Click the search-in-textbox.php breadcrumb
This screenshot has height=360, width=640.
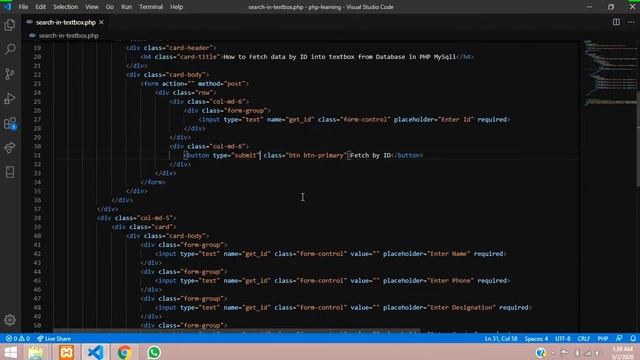(68, 36)
